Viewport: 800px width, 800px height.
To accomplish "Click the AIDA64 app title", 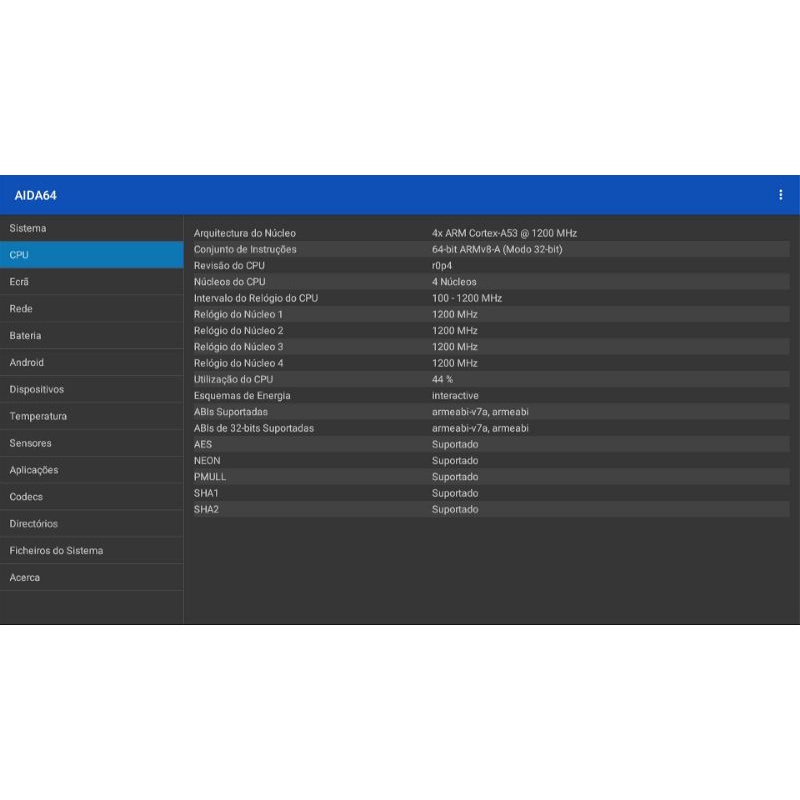I will [35, 195].
